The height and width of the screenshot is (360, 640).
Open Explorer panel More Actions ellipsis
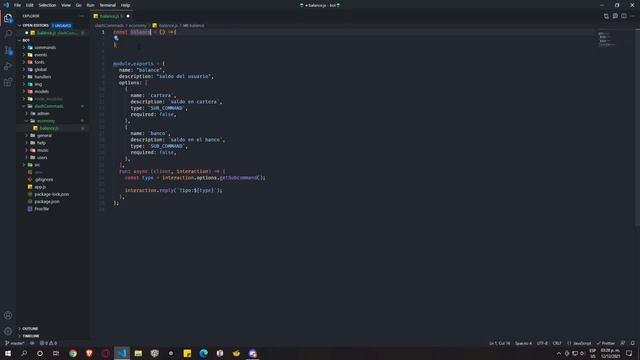pos(82,16)
